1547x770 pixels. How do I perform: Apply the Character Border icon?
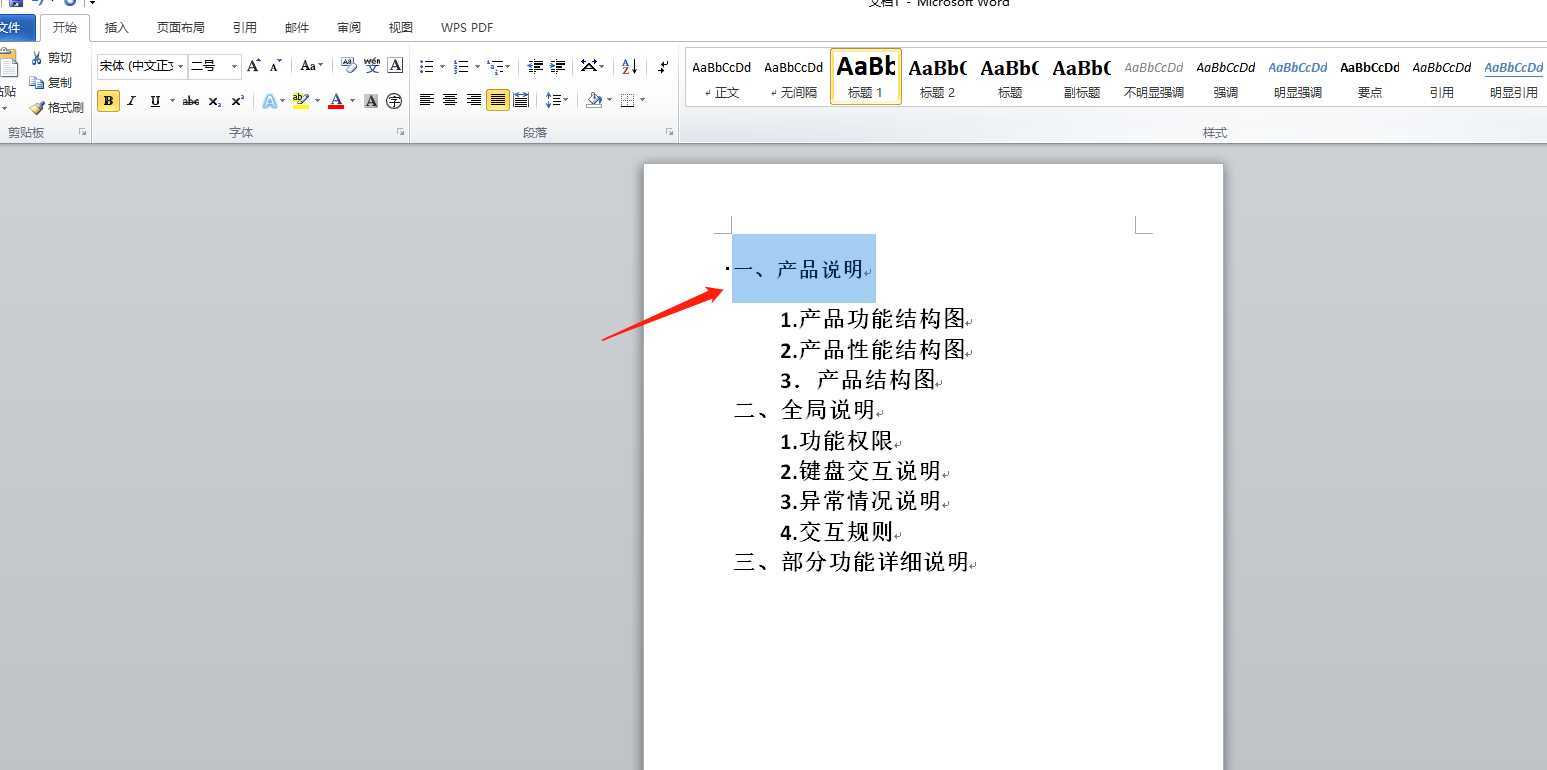click(396, 66)
